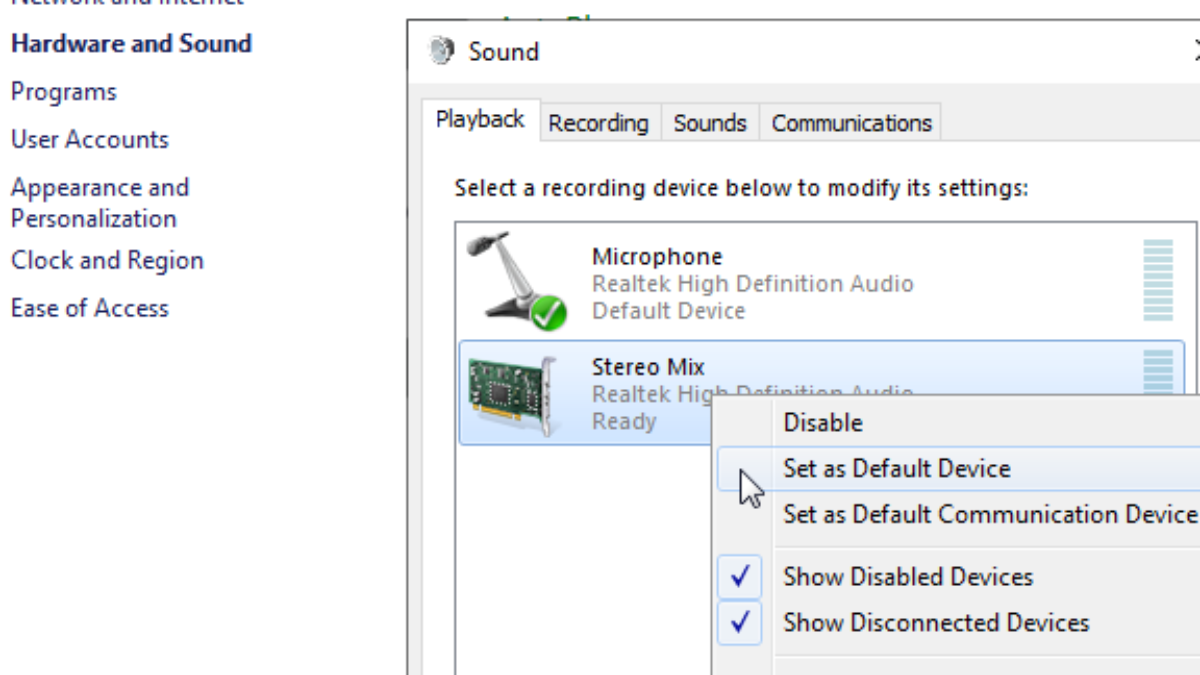Choose Set as Default Device
Image resolution: width=1200 pixels, height=675 pixels.
tap(897, 468)
